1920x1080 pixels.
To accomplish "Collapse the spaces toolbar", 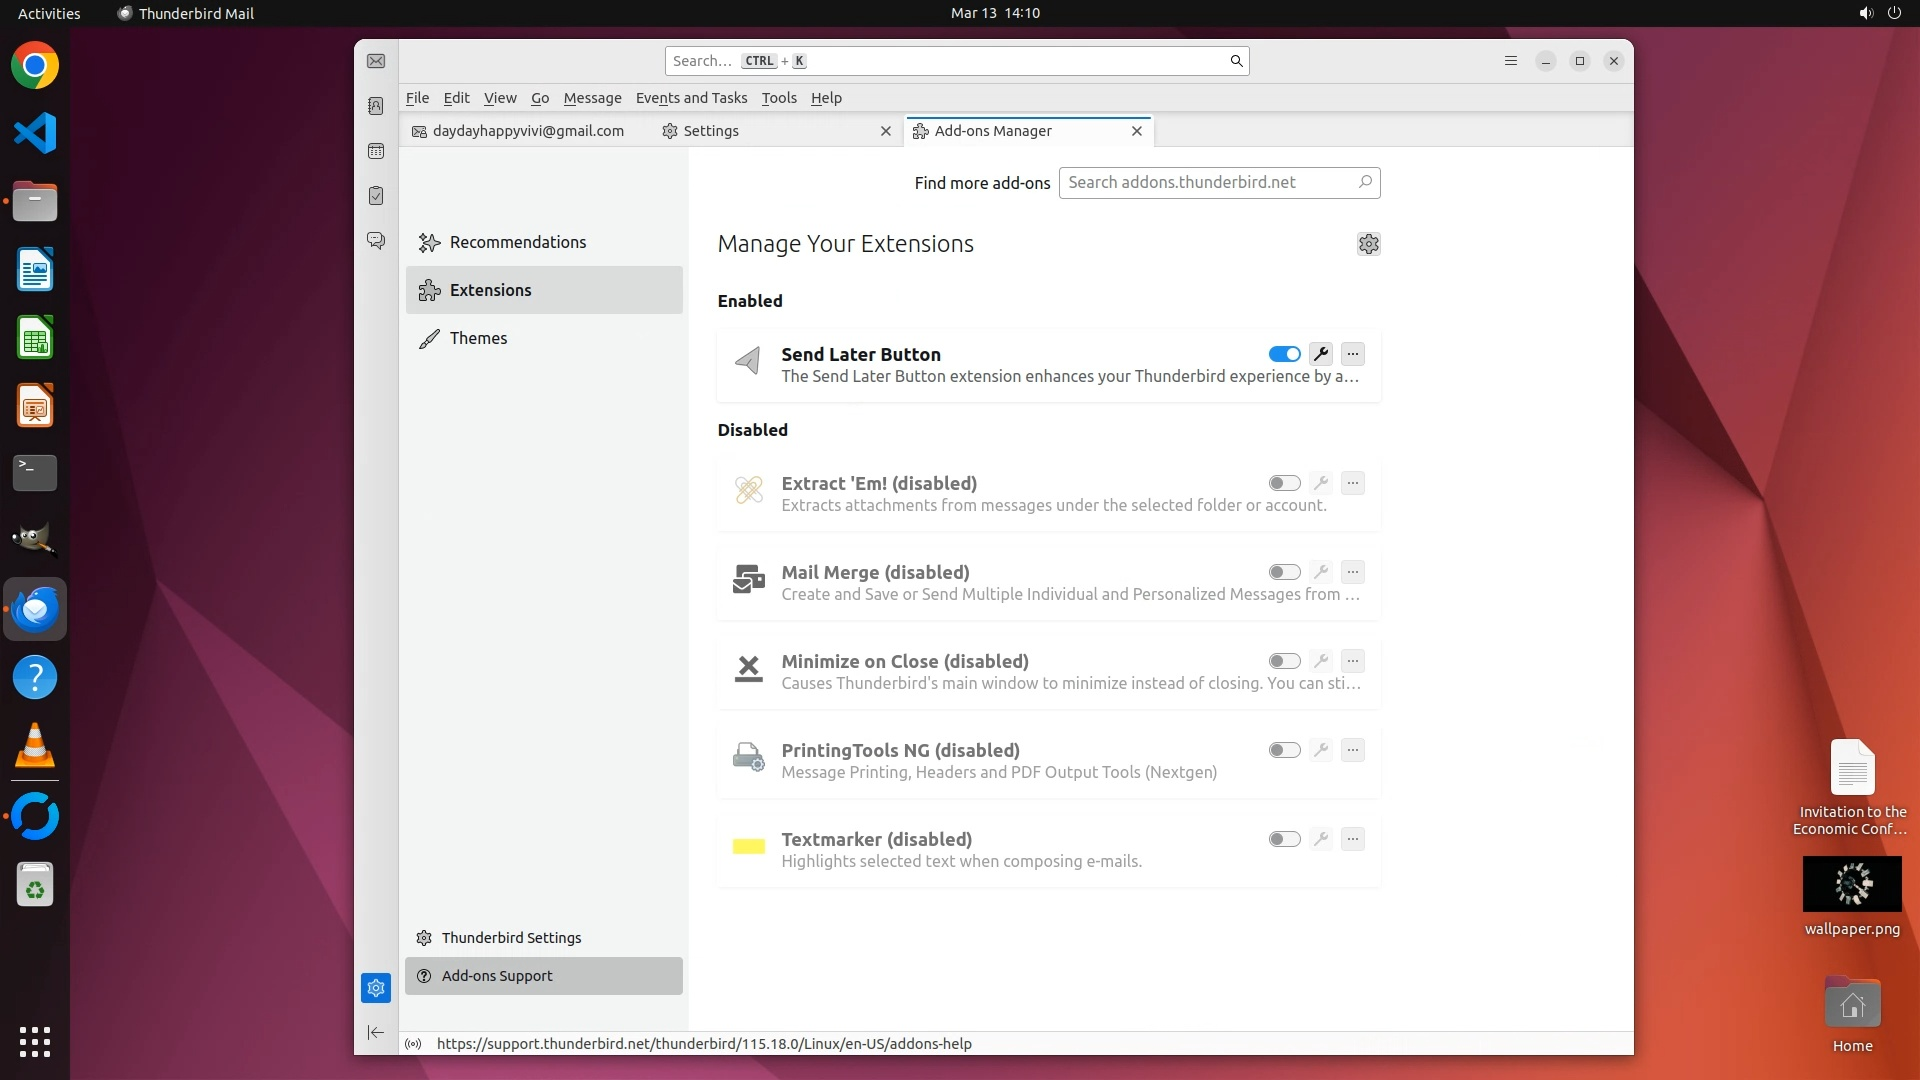I will pos(376,1032).
